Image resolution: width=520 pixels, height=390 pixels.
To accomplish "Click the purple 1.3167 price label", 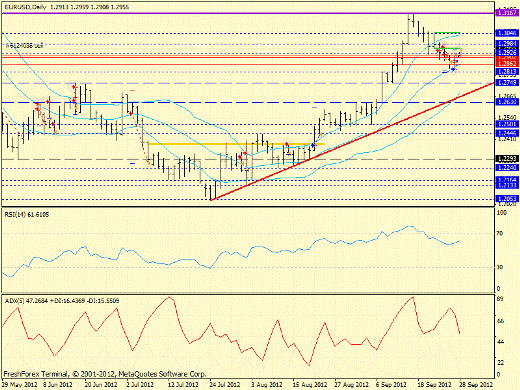I will [507, 13].
